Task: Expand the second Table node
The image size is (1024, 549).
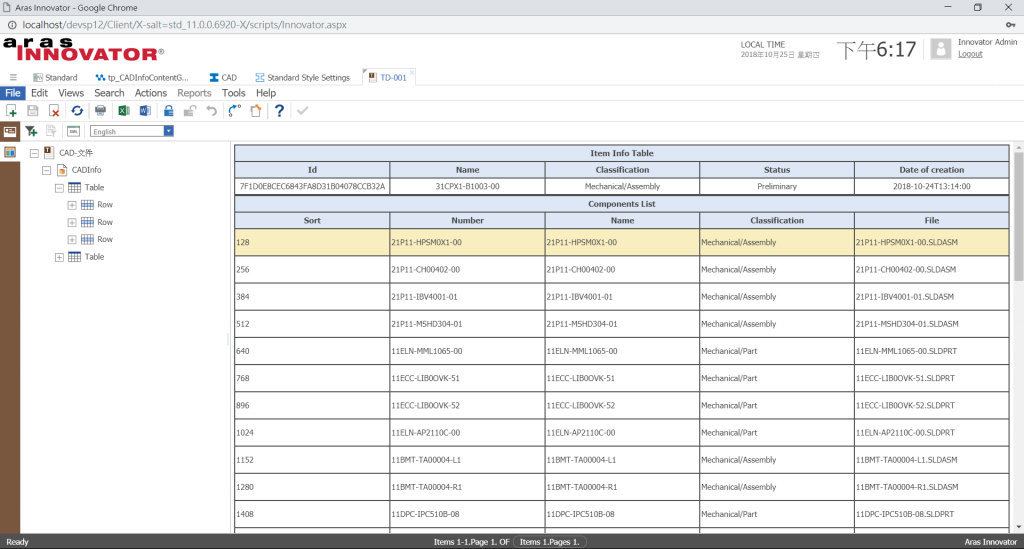Action: pos(59,257)
